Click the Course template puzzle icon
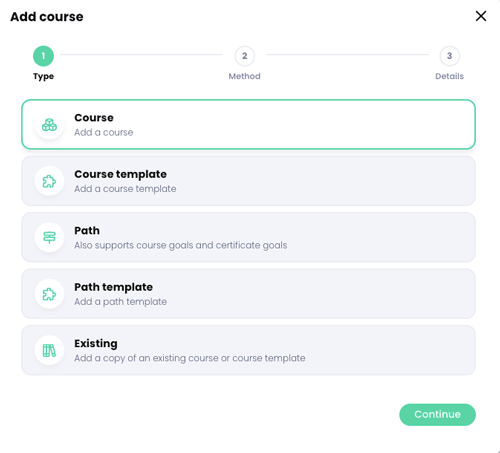Screen dimensions: 500x453 point(49,181)
